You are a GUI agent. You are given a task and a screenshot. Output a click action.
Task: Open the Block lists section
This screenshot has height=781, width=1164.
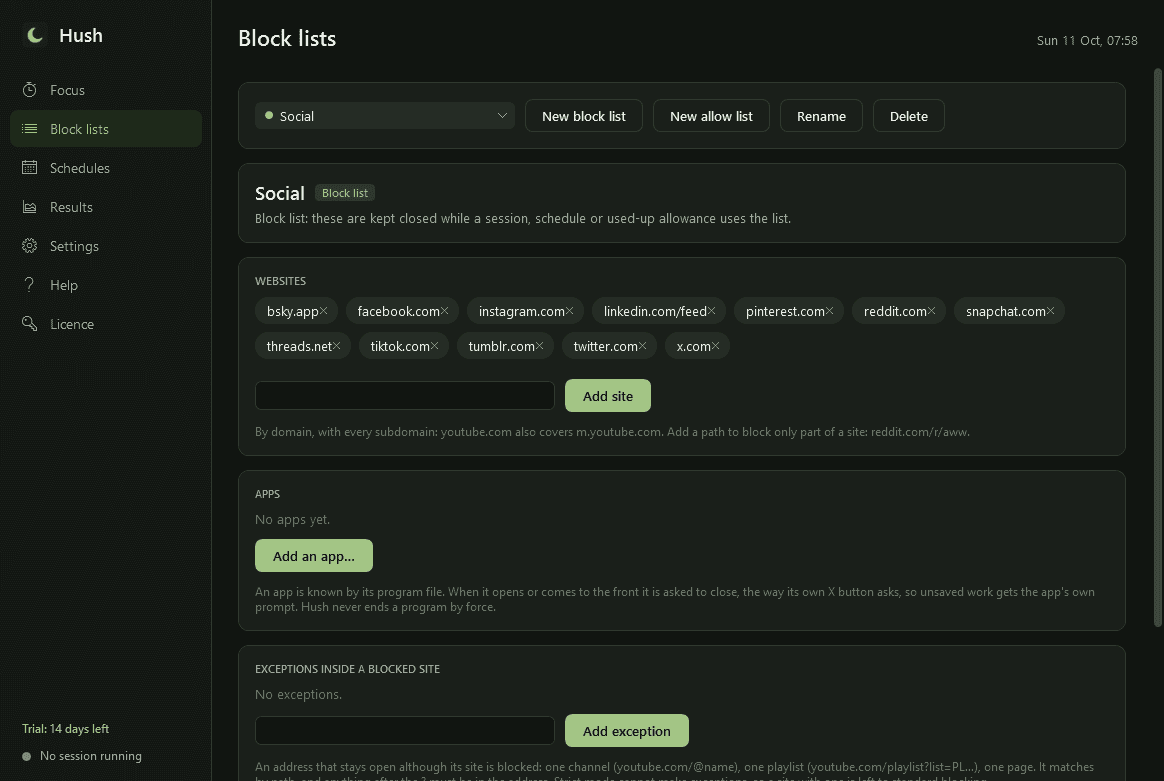click(x=106, y=129)
